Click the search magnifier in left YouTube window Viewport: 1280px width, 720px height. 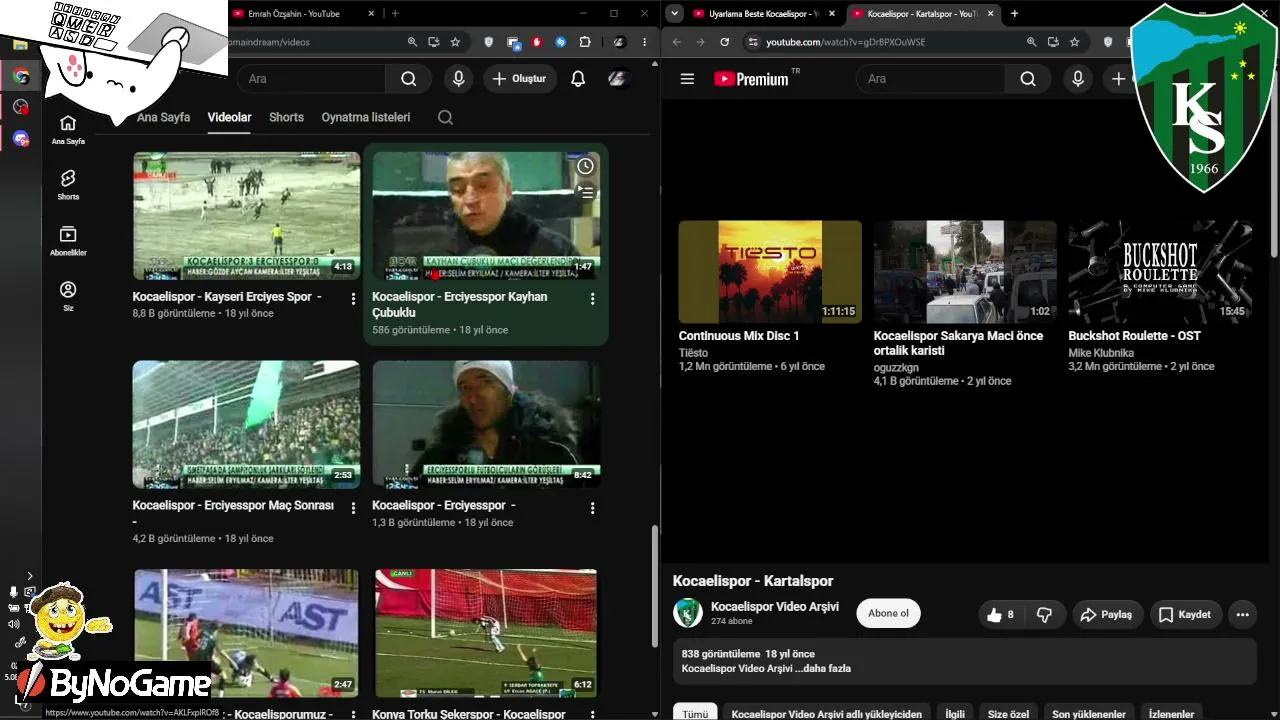click(409, 79)
